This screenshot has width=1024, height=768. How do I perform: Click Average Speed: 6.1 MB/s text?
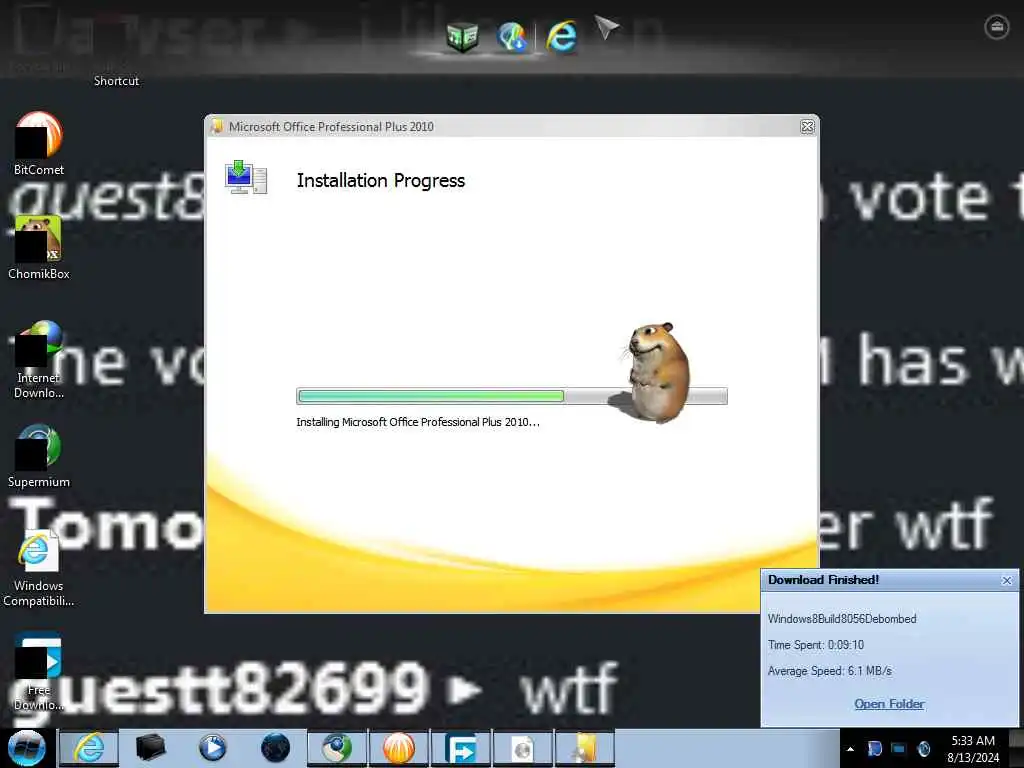coord(829,671)
